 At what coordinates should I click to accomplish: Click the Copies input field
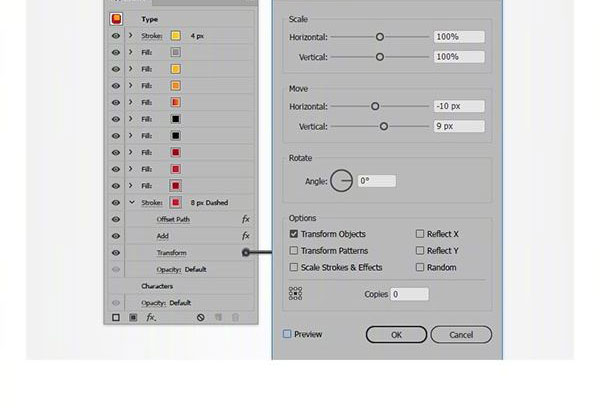tap(409, 294)
